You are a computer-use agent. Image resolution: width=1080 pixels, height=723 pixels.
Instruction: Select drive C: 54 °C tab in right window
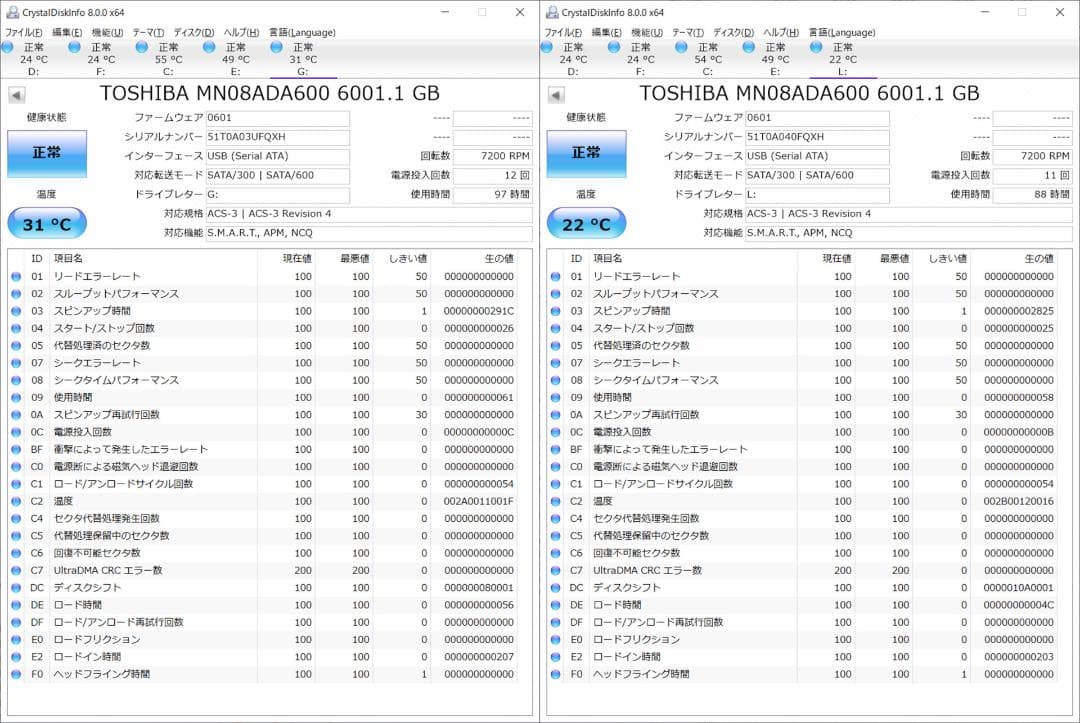tap(708, 59)
